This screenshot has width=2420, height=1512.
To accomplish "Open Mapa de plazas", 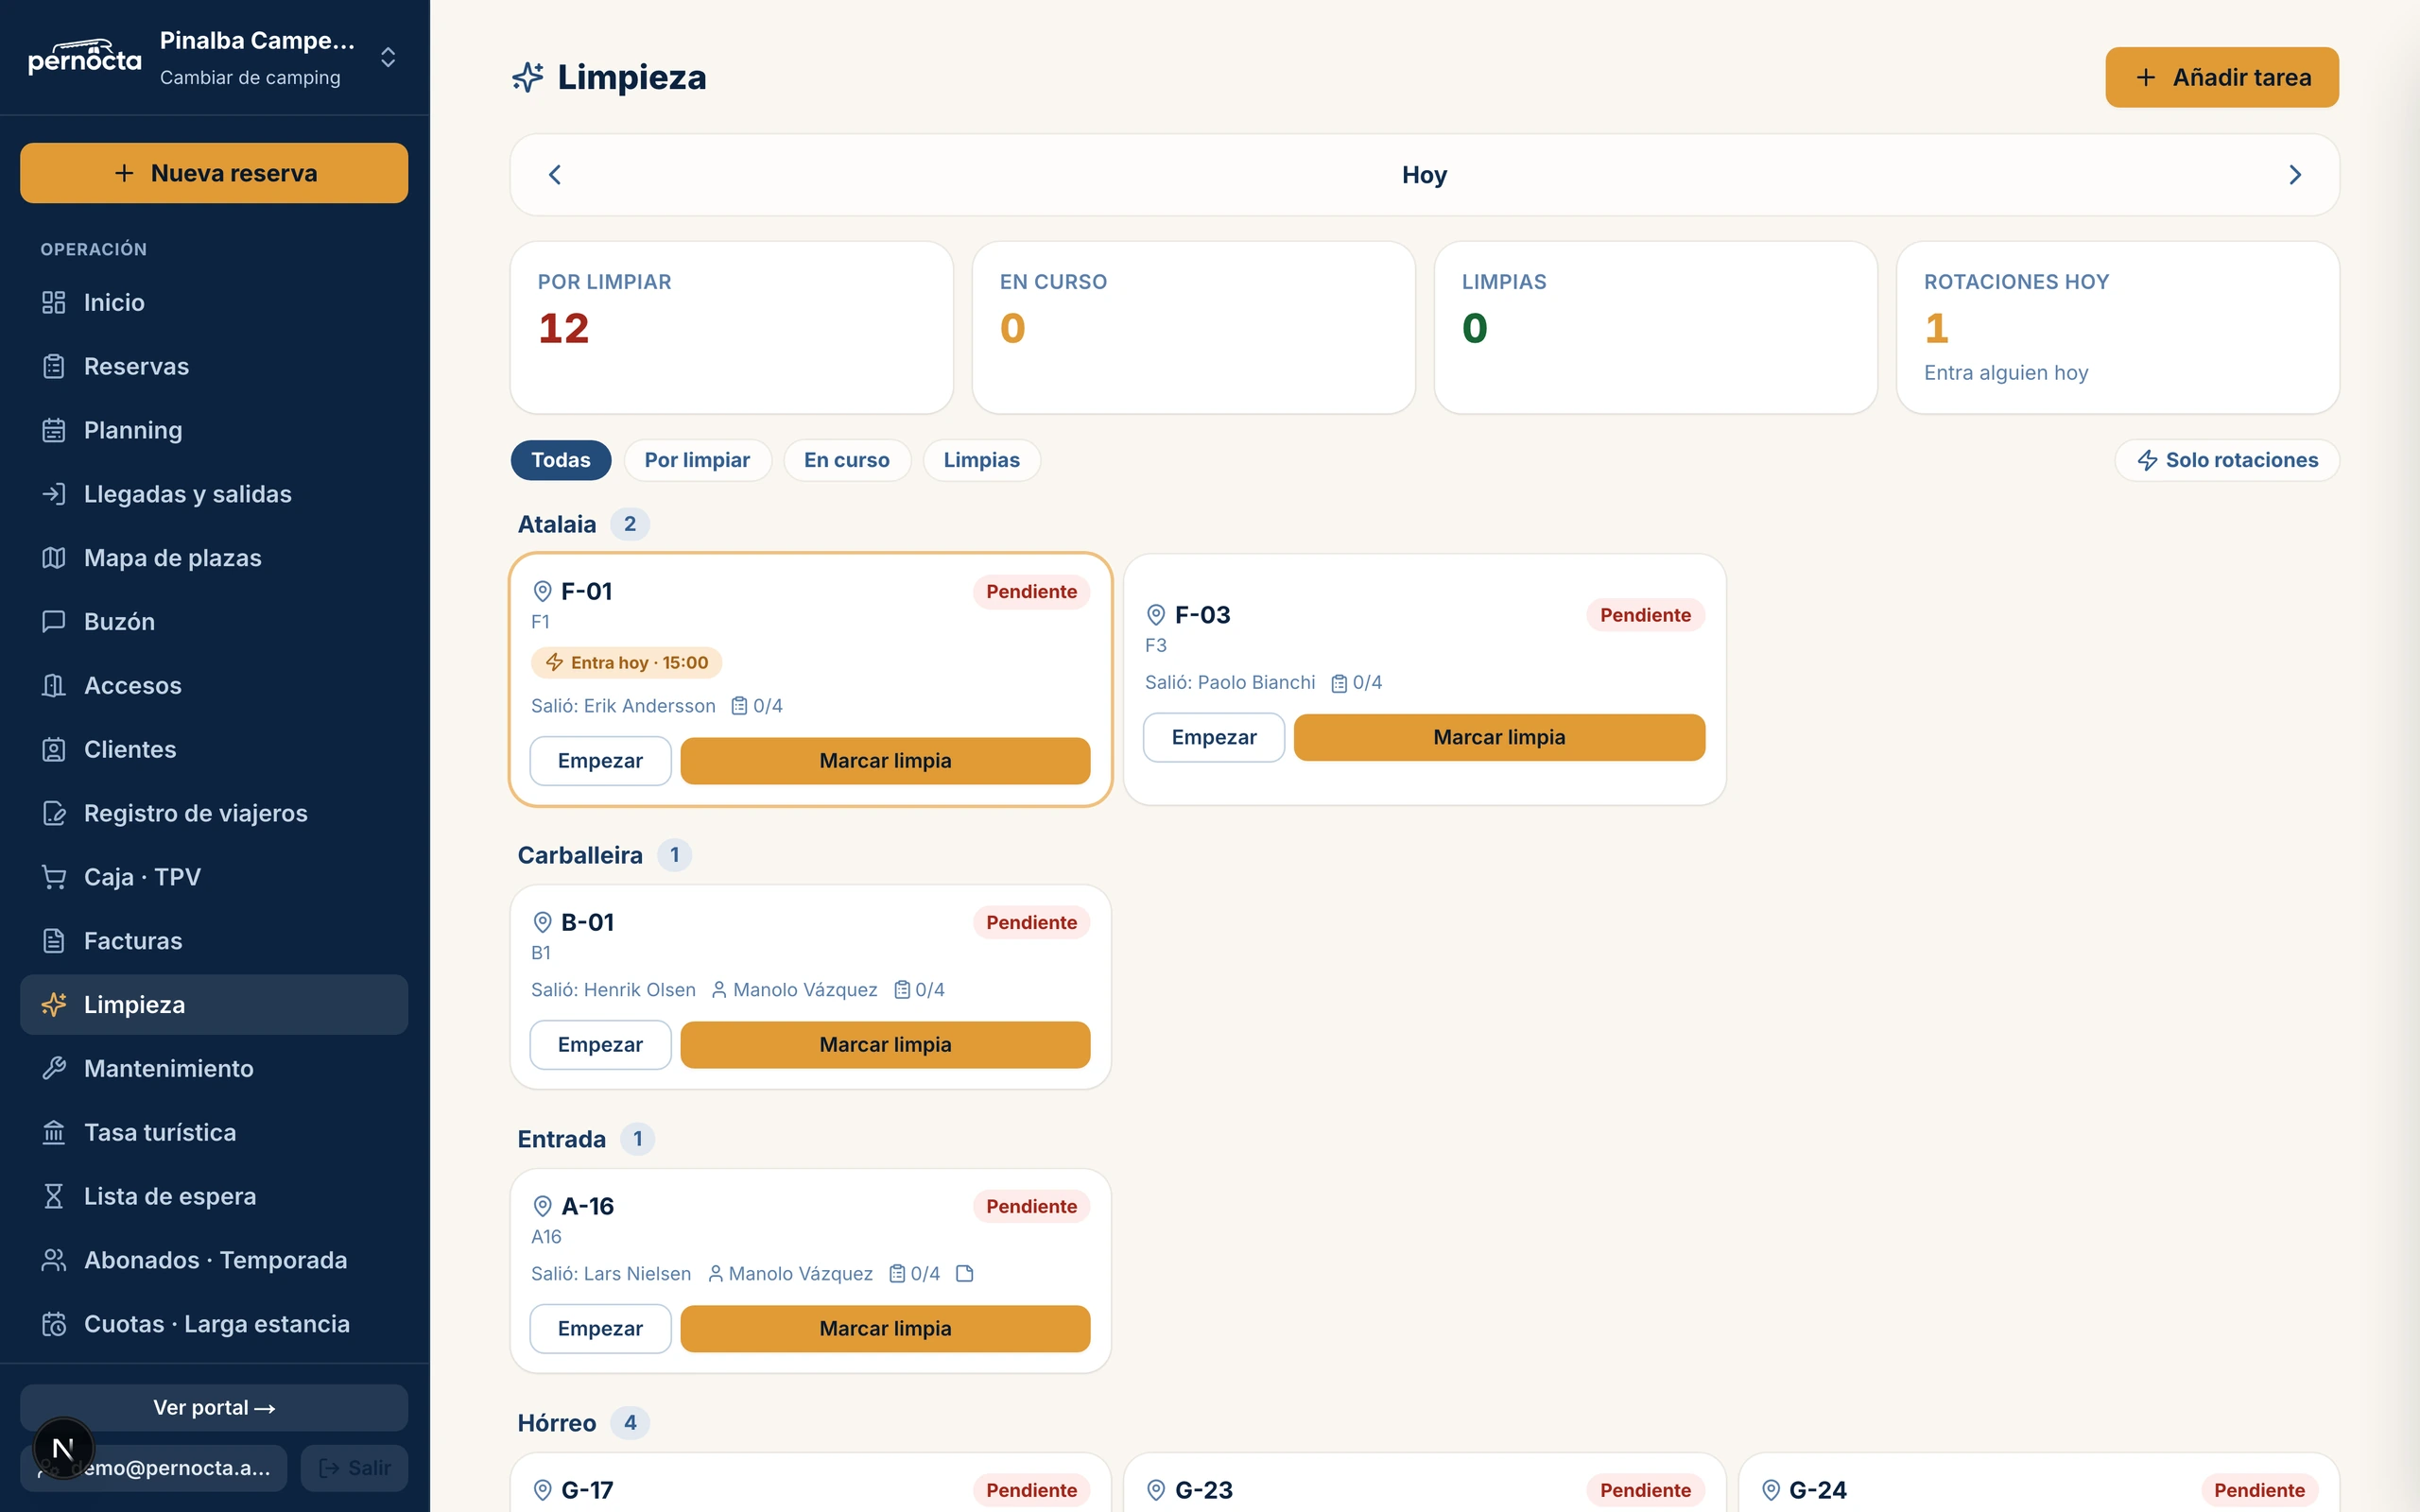I will point(214,558).
